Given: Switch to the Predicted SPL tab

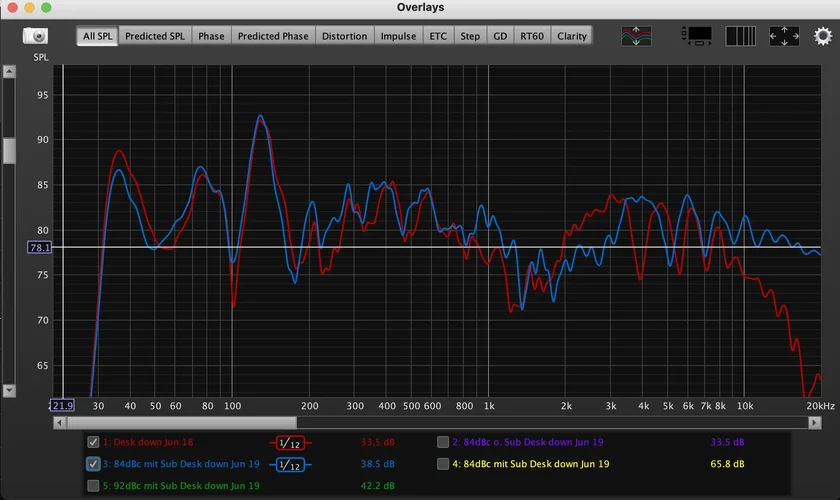Looking at the screenshot, I should (155, 36).
